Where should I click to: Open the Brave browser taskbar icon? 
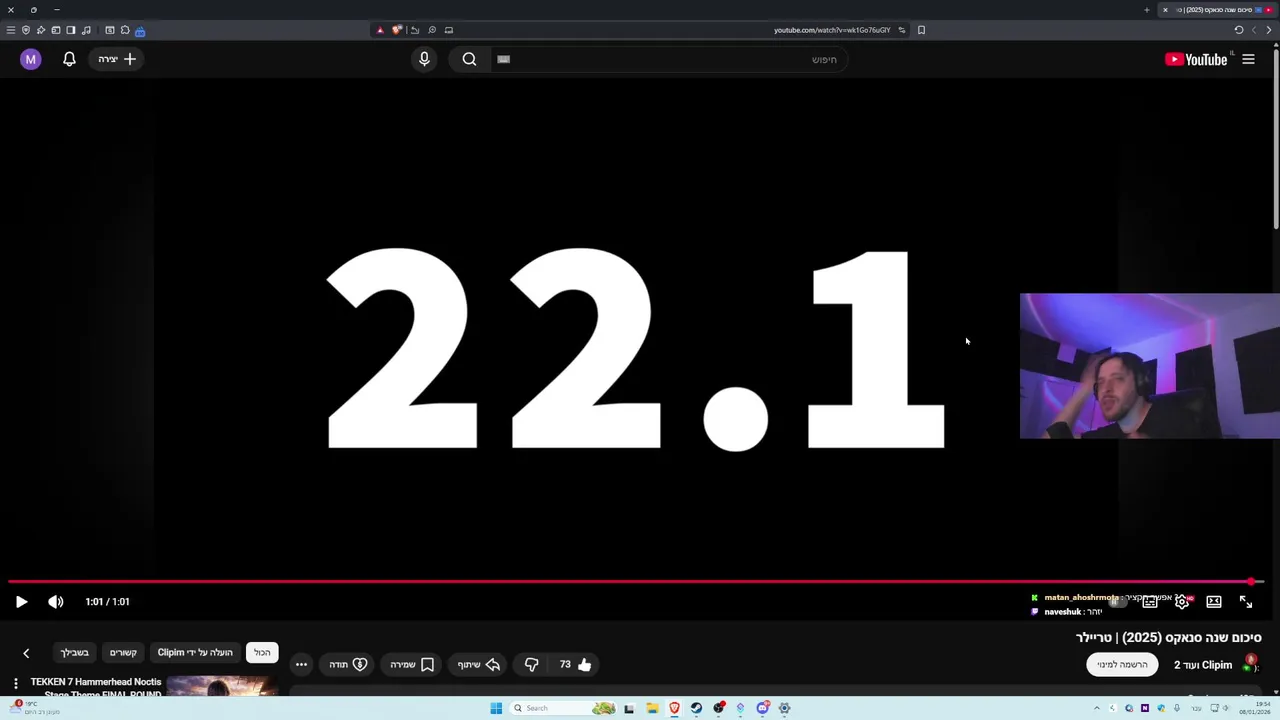coord(674,708)
